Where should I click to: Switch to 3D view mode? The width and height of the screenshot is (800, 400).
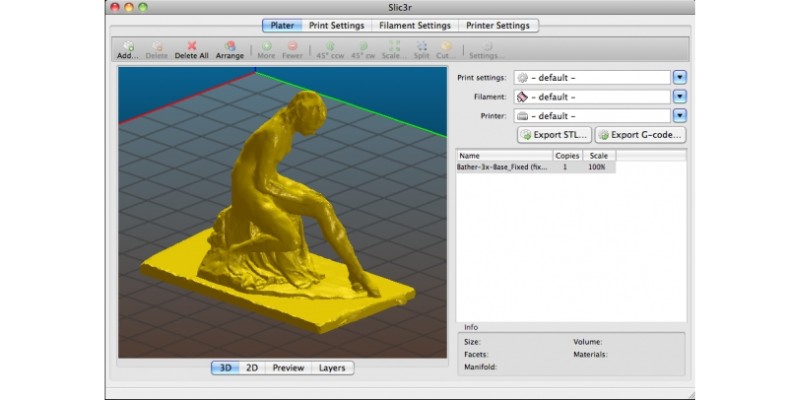(x=225, y=368)
